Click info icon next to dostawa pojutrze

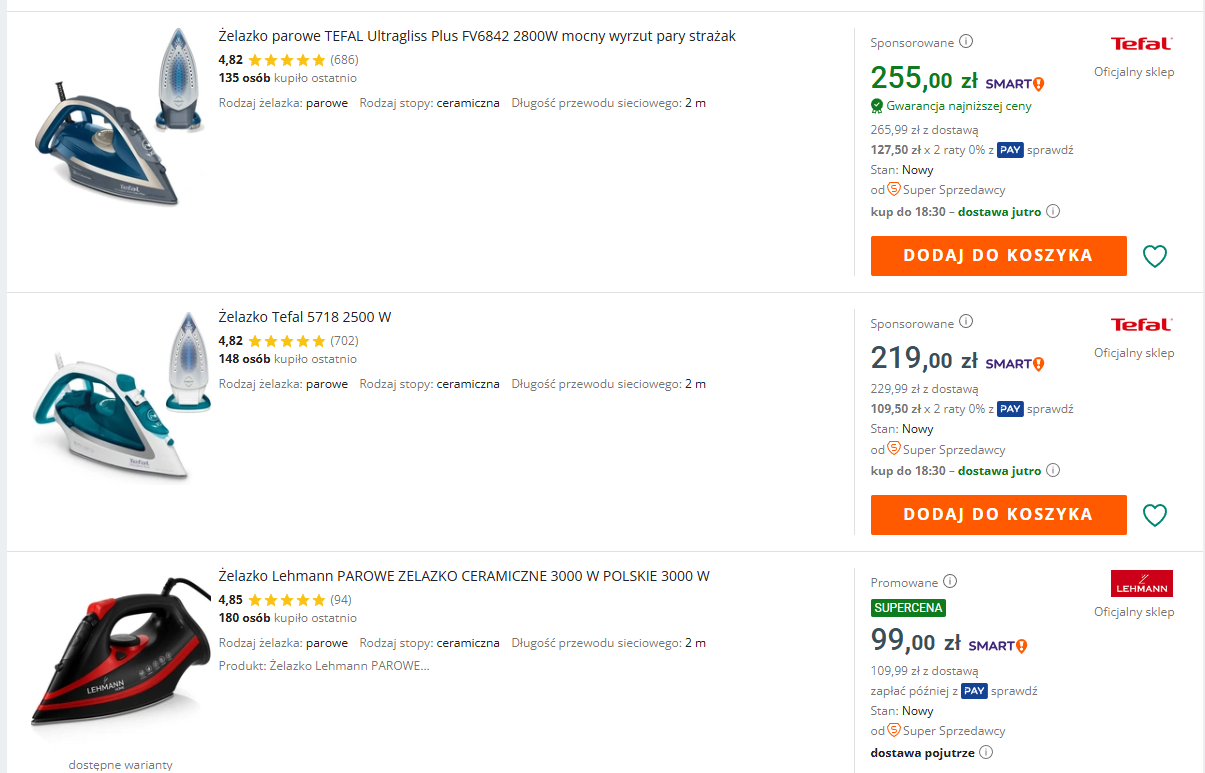pyautogui.click(x=986, y=752)
